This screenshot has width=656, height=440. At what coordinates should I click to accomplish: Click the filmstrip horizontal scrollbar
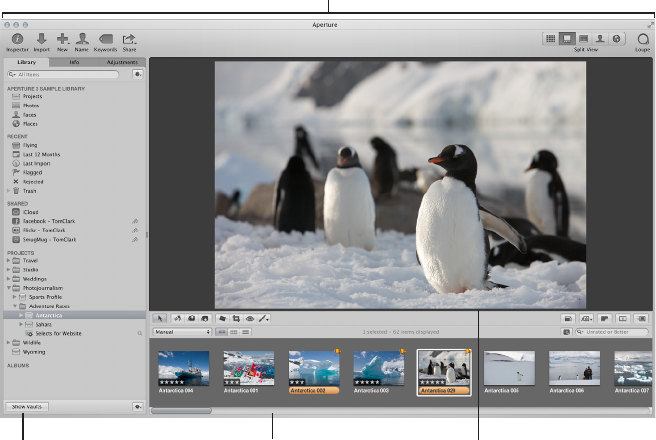[183, 410]
